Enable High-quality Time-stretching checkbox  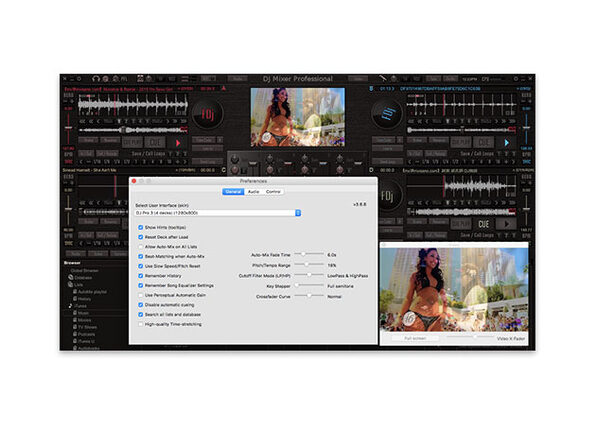pyautogui.click(x=141, y=324)
